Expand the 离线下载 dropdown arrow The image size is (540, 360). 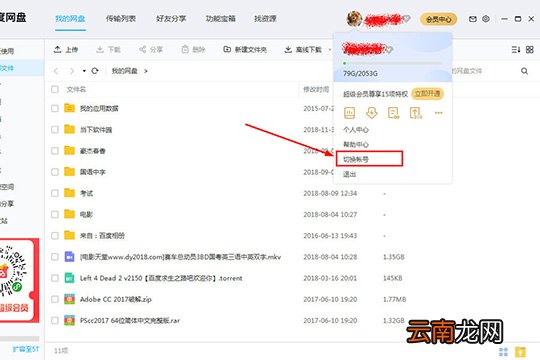330,50
